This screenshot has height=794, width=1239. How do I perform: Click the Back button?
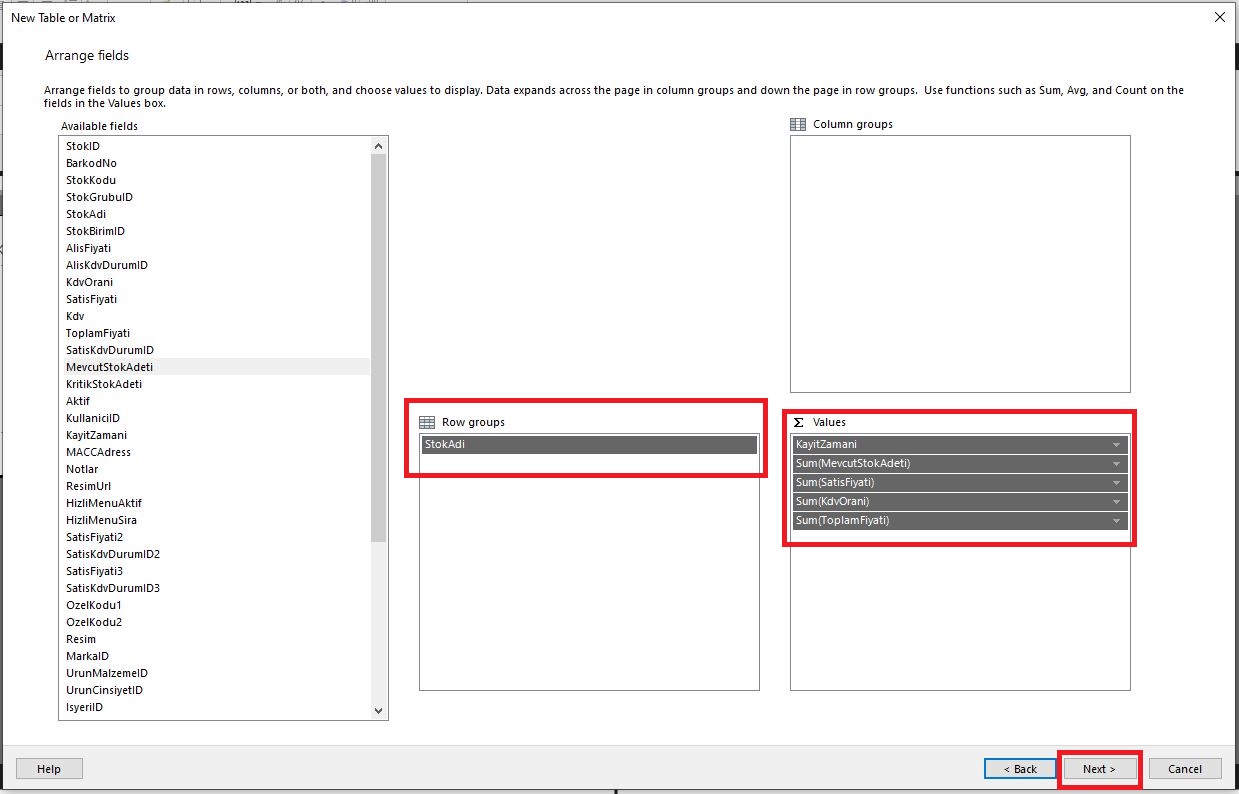pyautogui.click(x=1020, y=768)
